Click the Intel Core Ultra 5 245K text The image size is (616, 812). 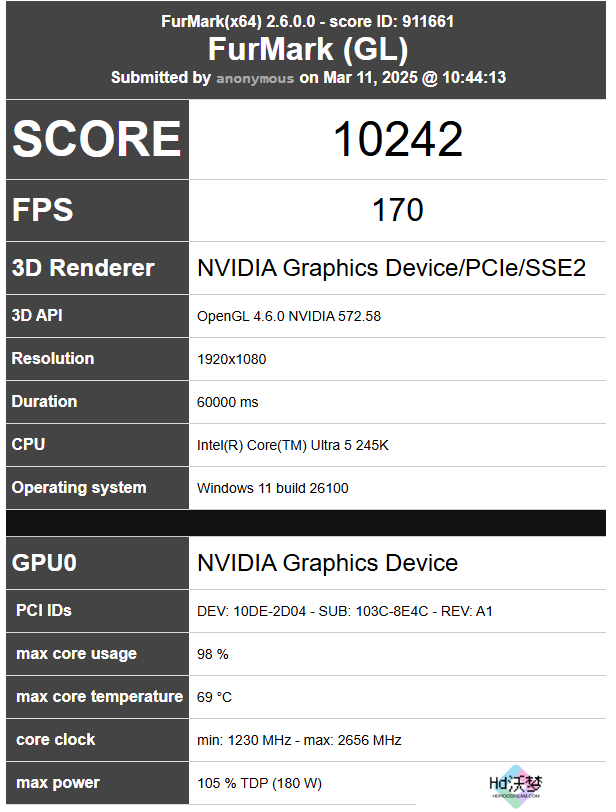coord(292,445)
